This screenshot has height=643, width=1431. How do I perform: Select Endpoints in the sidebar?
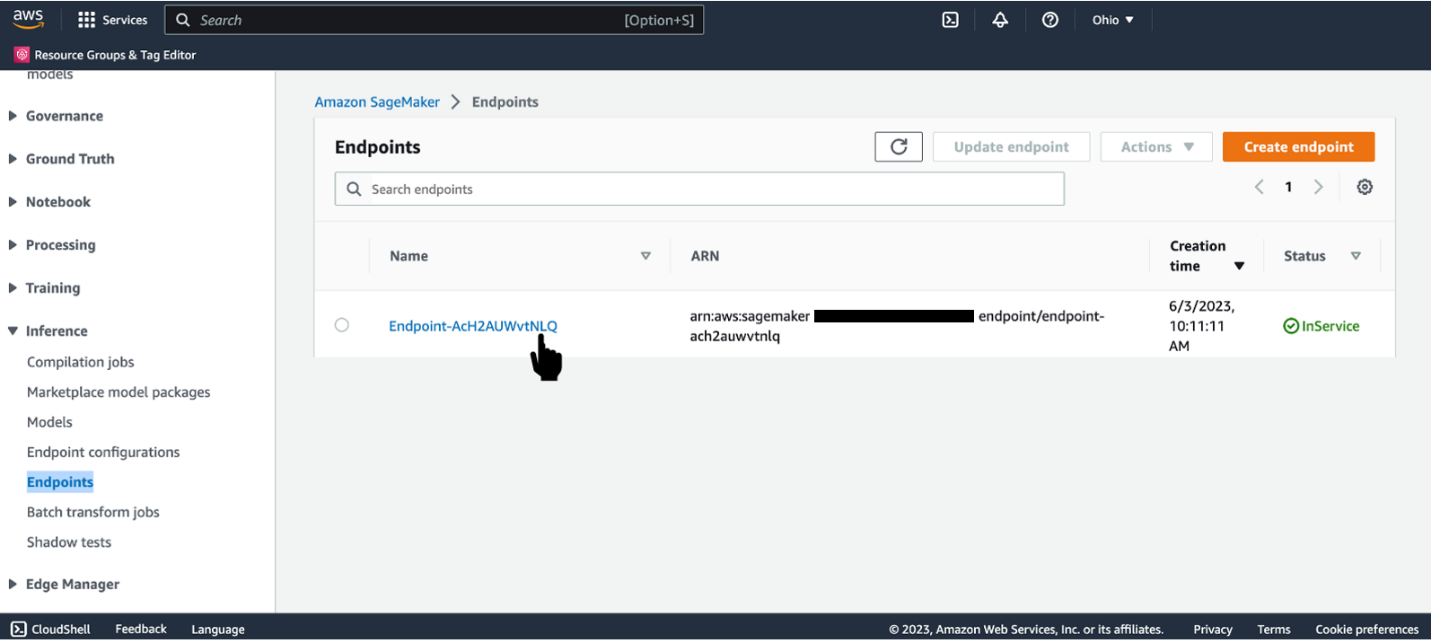coord(60,482)
